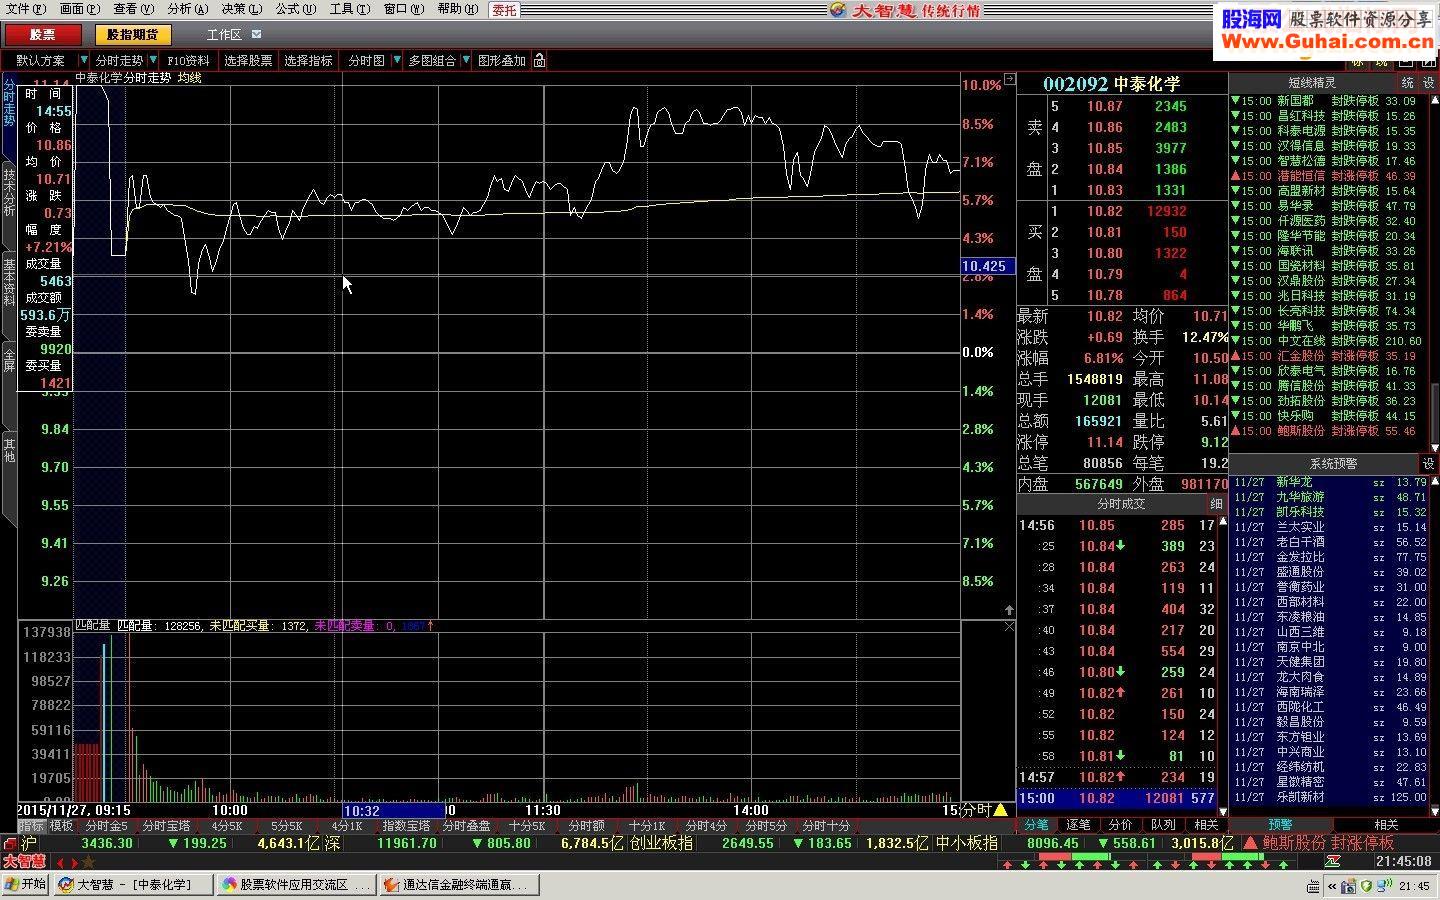Viewport: 1440px width, 900px height.
Task: Click the 细 button beside 分时成交
Action: (1217, 504)
